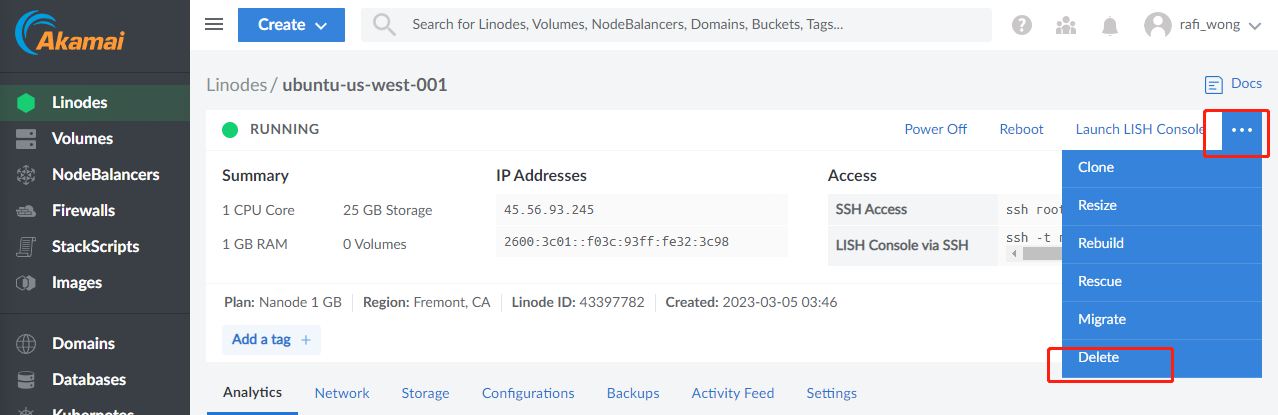Click the Reboot button

[1021, 129]
